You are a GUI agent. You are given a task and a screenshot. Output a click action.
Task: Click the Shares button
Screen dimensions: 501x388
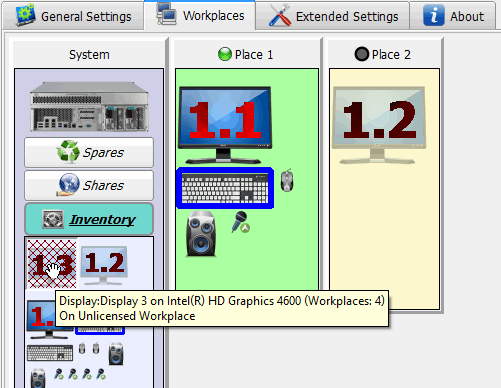89,185
